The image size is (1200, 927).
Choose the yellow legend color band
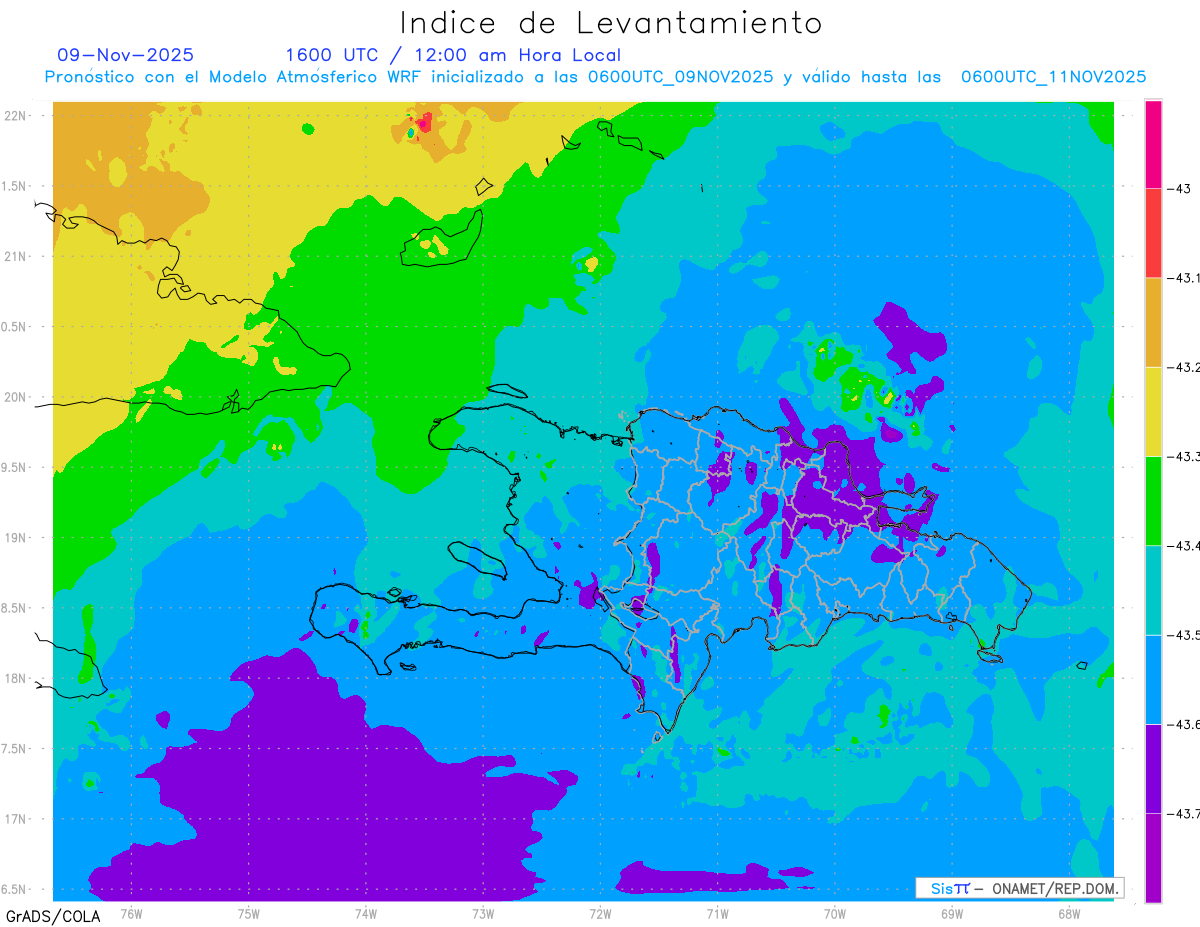tap(1153, 411)
